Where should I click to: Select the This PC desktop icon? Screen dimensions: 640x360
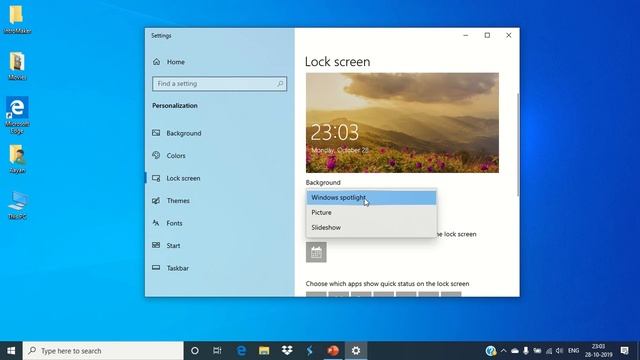coord(17,205)
